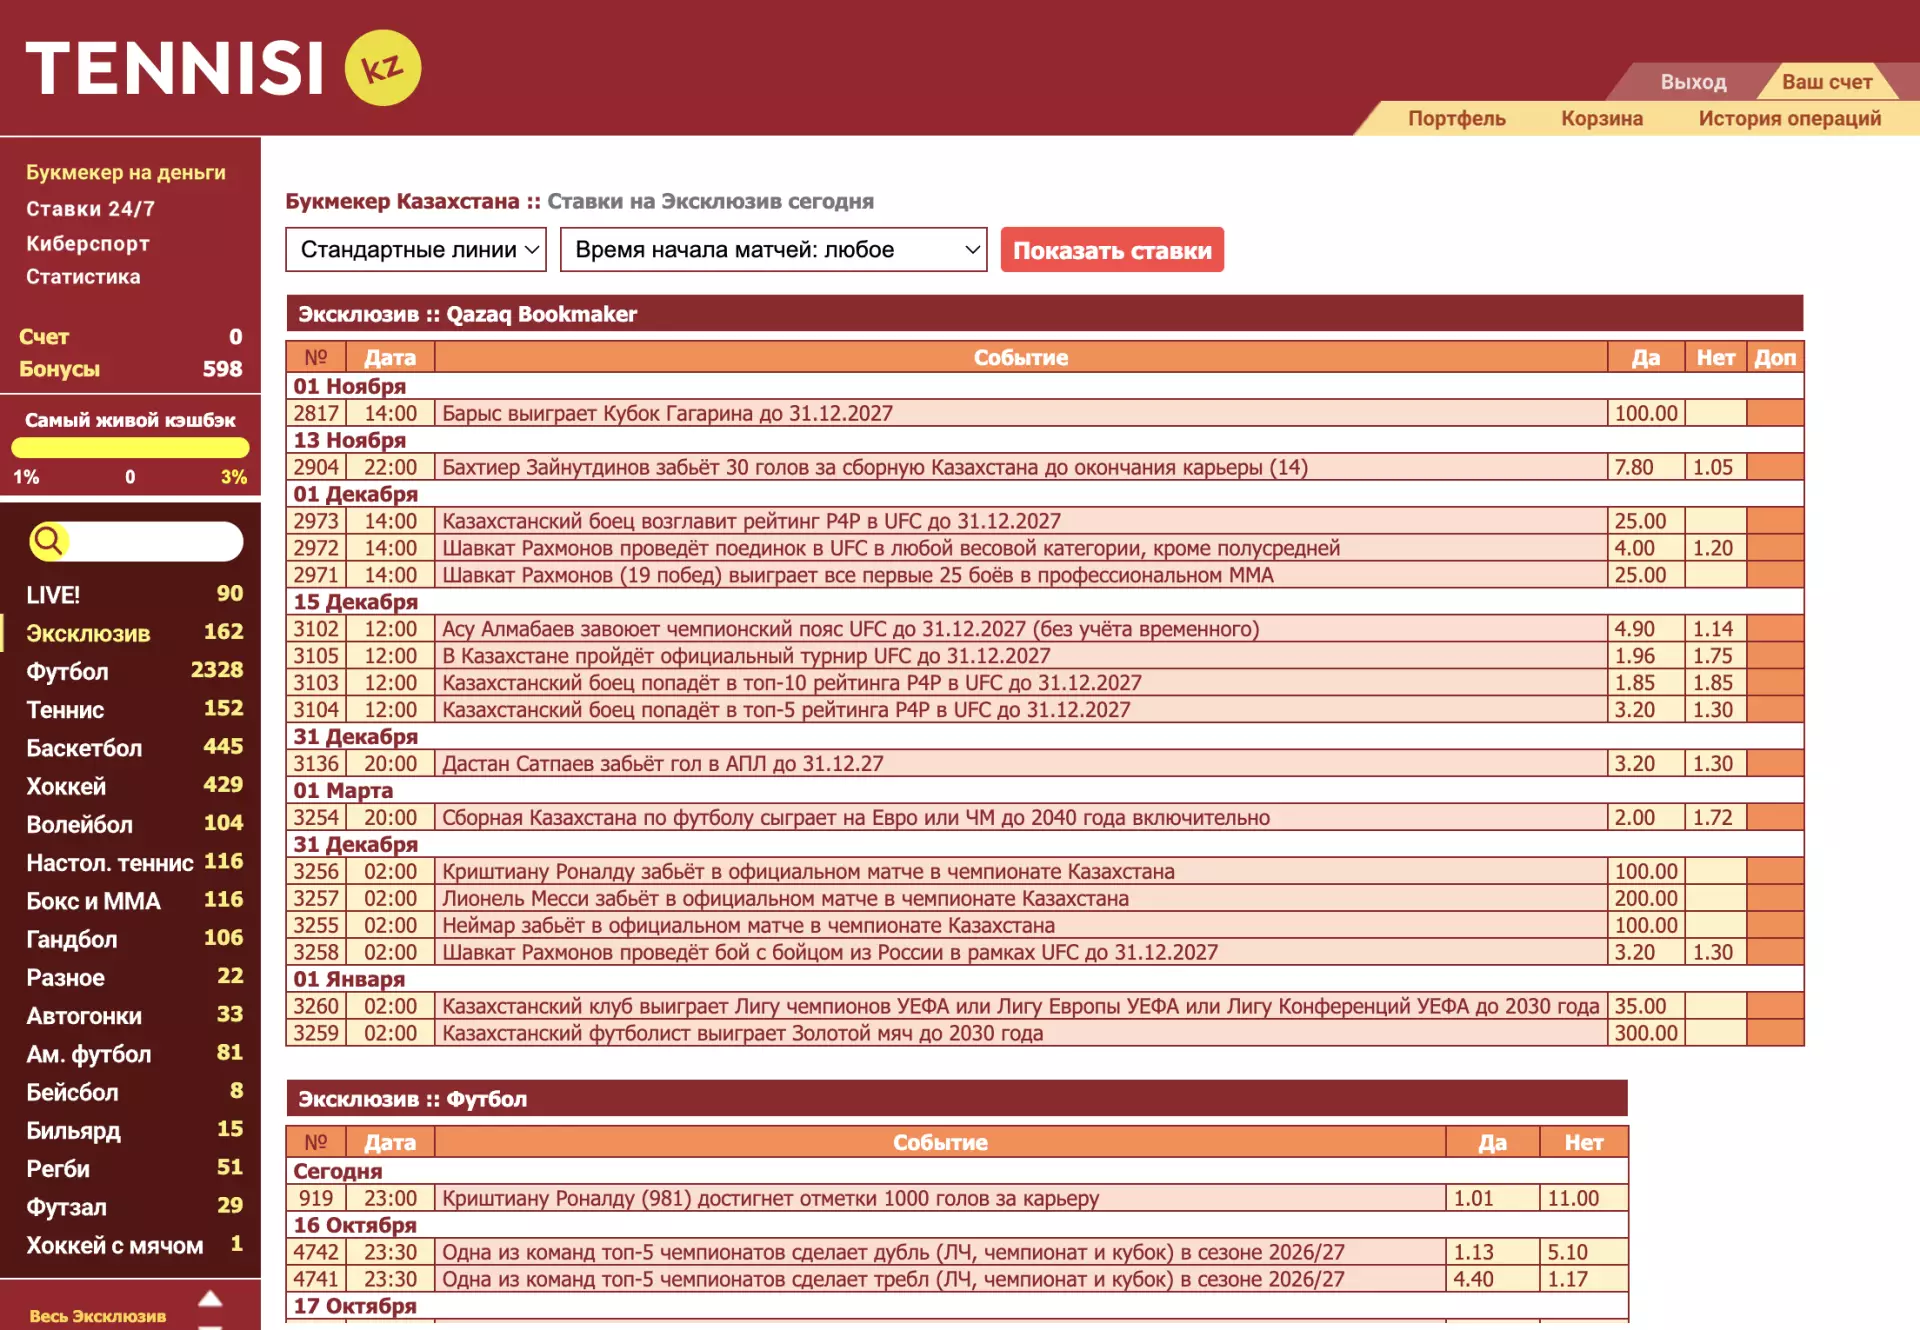Click the yellow search magnifier icon
The width and height of the screenshot is (1920, 1330).
pyautogui.click(x=48, y=541)
